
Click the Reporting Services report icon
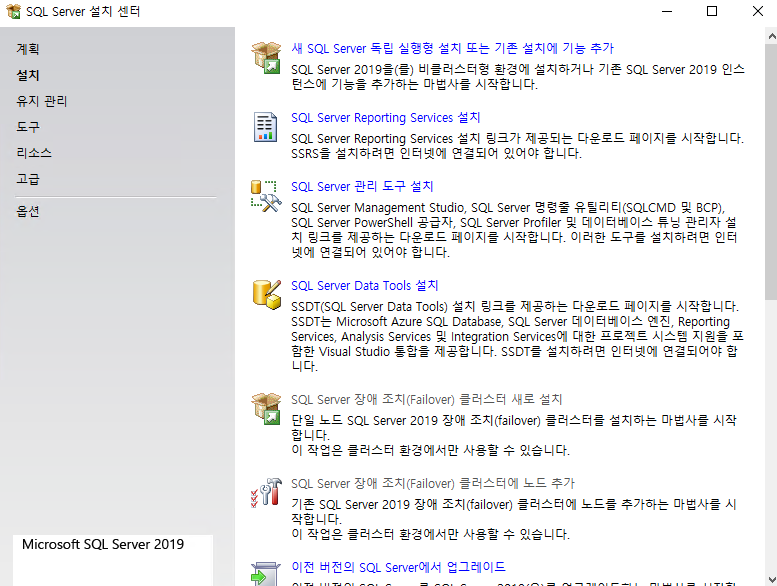coord(265,127)
